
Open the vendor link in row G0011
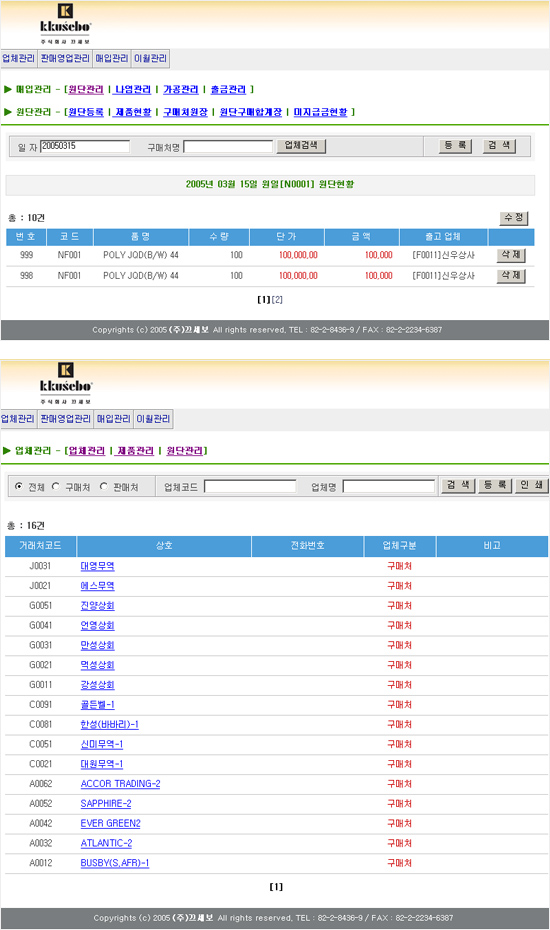(97, 685)
